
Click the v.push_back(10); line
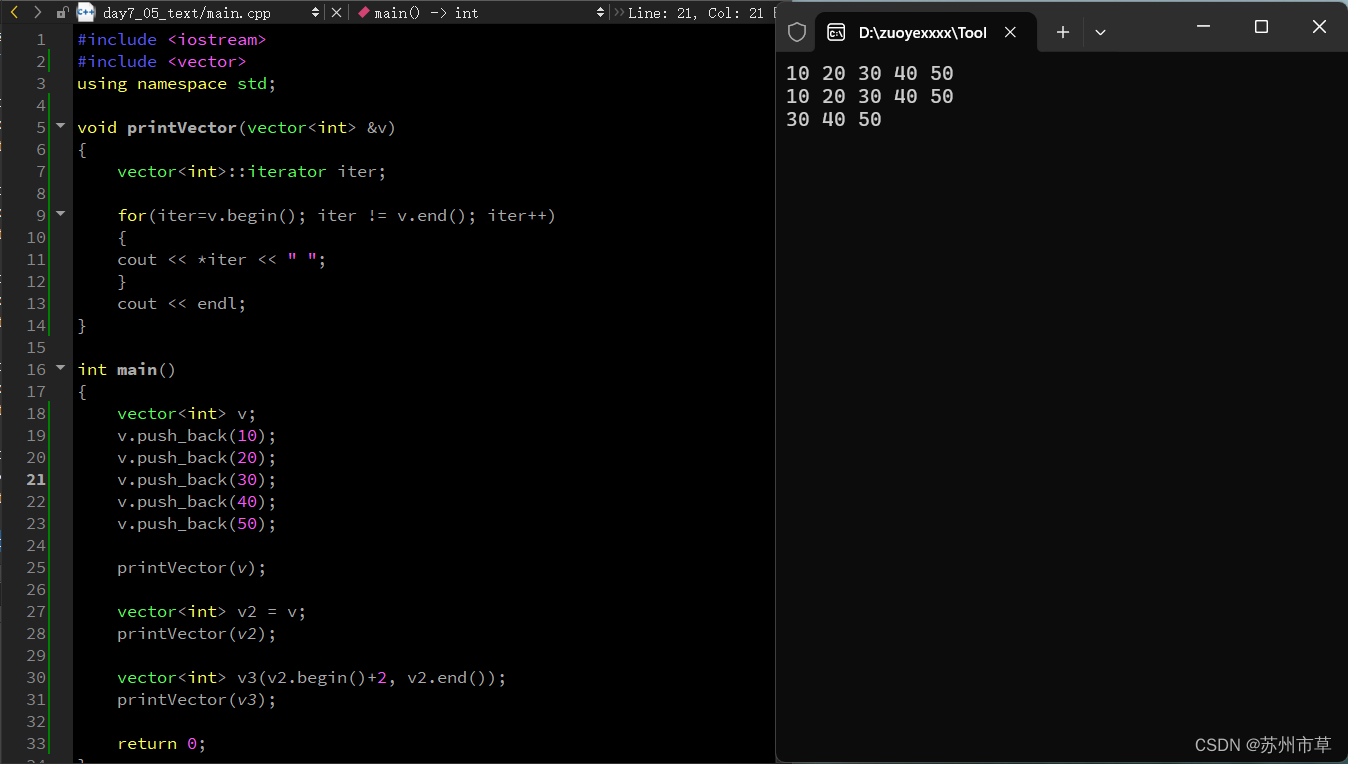click(x=196, y=435)
